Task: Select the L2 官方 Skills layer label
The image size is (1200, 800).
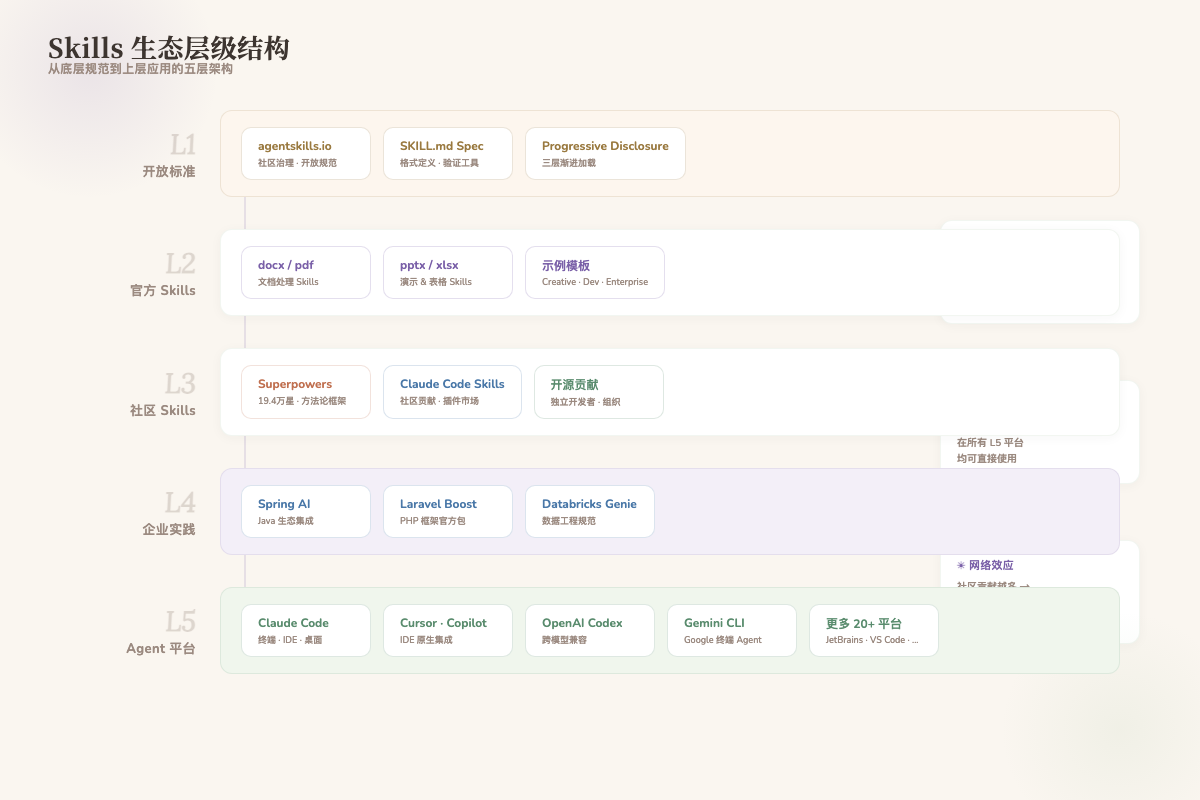Action: pyautogui.click(x=163, y=273)
